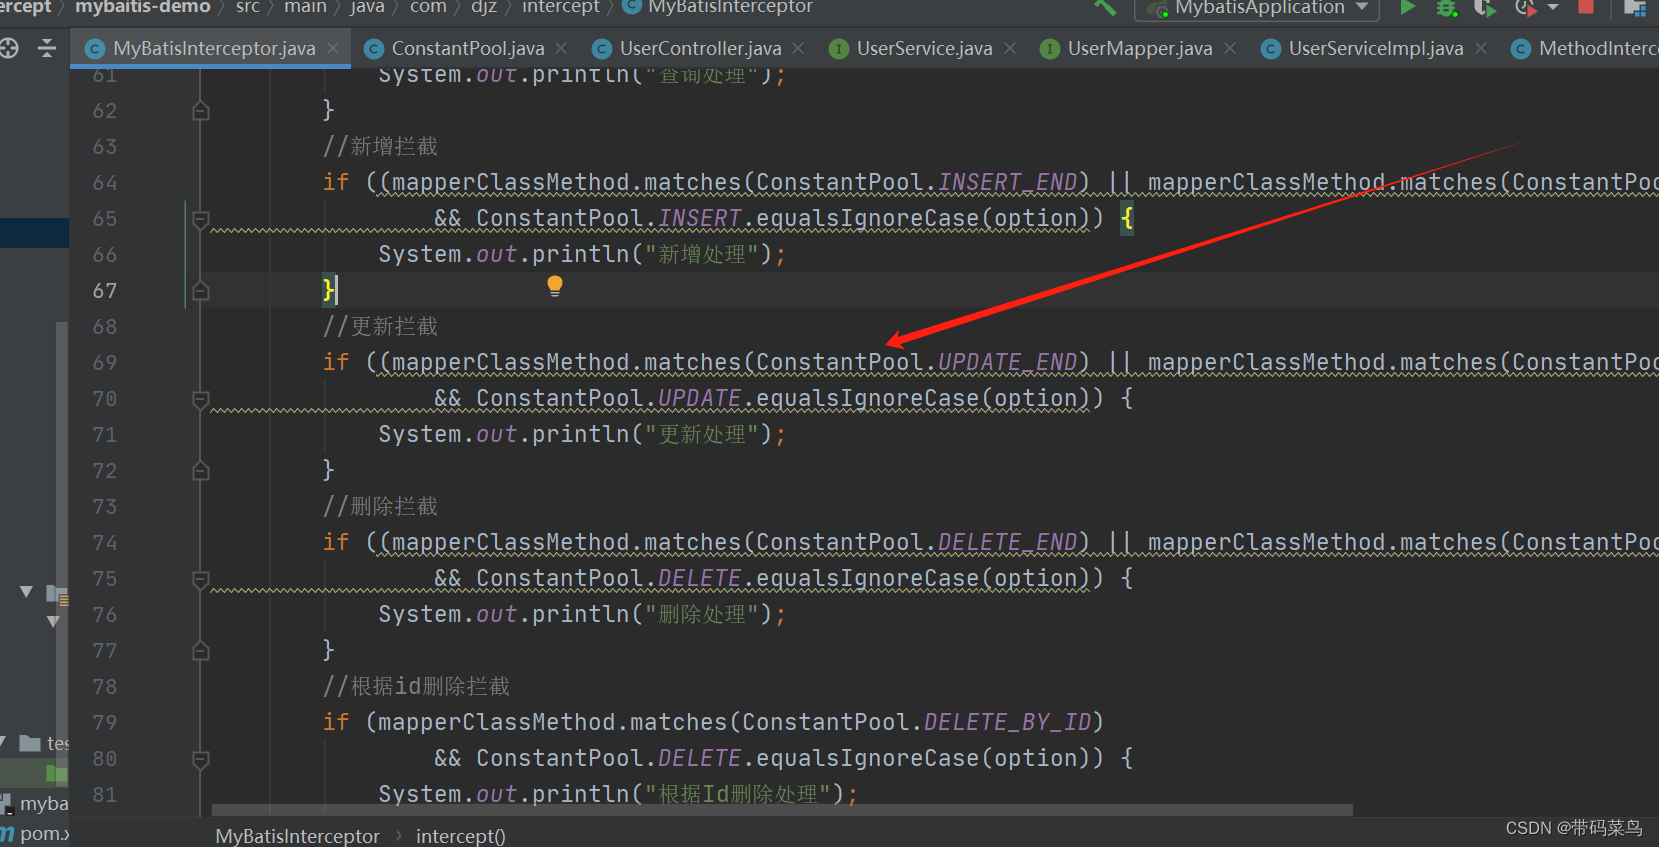Screen dimensions: 1659x847
Task: Close the MyBatisInterceptor.java tab
Action: (333, 48)
